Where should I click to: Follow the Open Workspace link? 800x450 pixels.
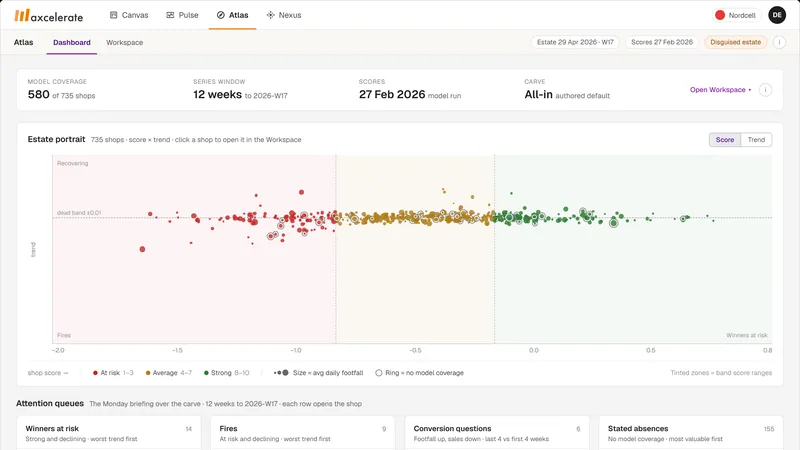pyautogui.click(x=720, y=90)
